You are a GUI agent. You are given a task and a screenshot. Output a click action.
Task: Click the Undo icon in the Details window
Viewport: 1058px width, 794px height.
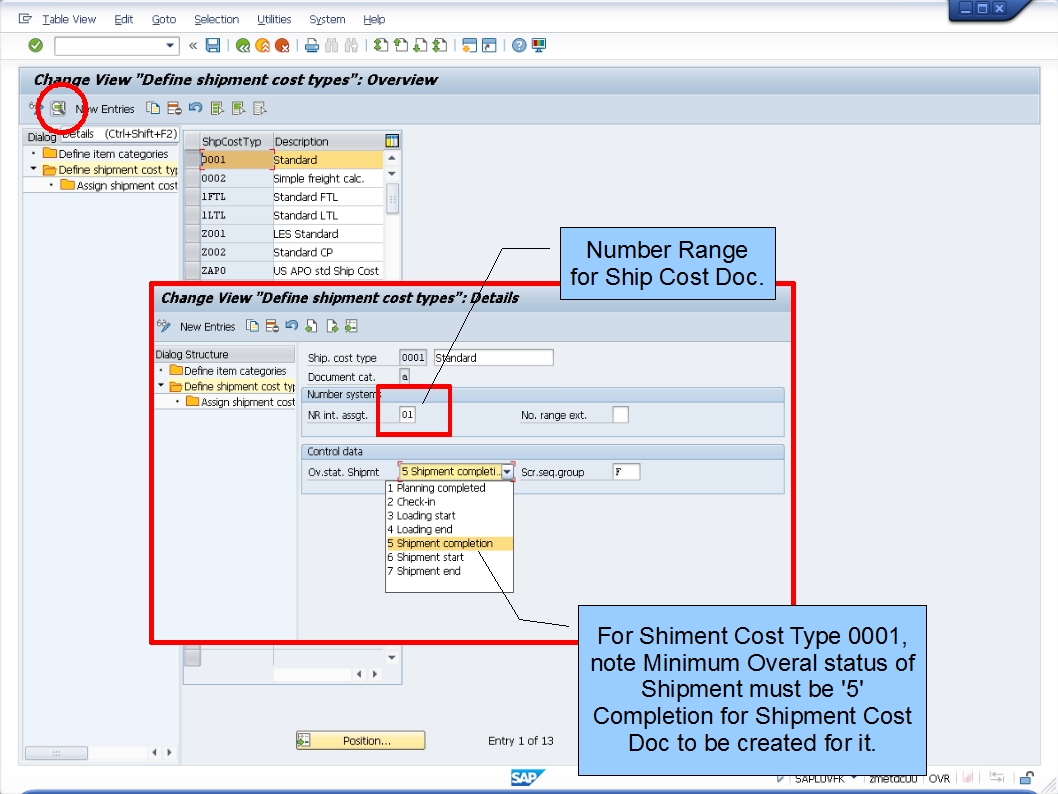292,326
